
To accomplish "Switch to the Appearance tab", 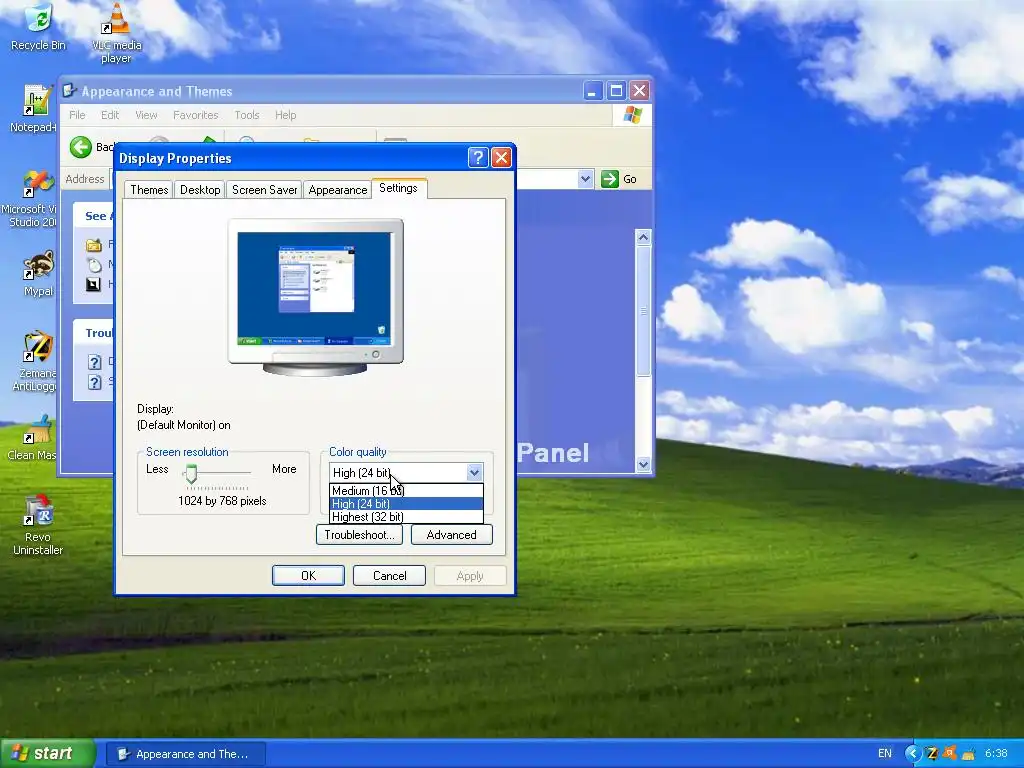I will coord(338,189).
